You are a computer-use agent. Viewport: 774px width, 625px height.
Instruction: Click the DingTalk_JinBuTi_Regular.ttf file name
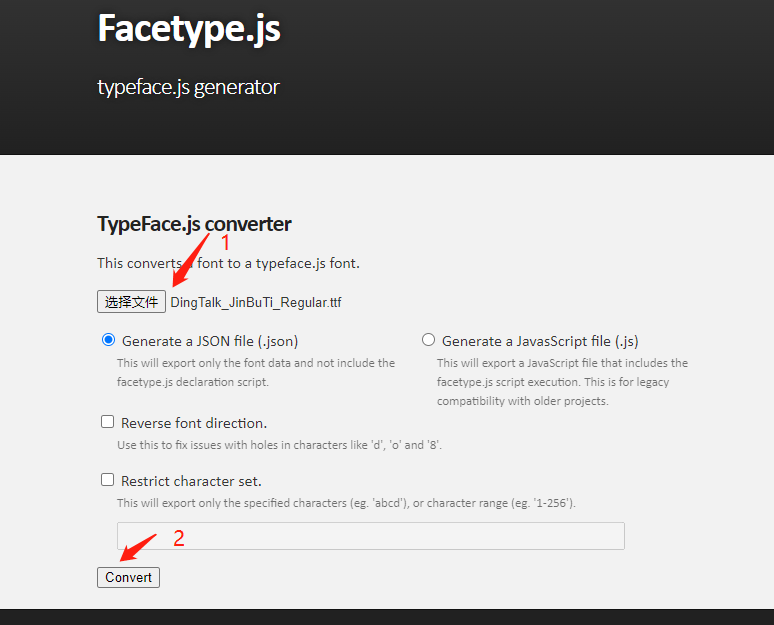[256, 302]
